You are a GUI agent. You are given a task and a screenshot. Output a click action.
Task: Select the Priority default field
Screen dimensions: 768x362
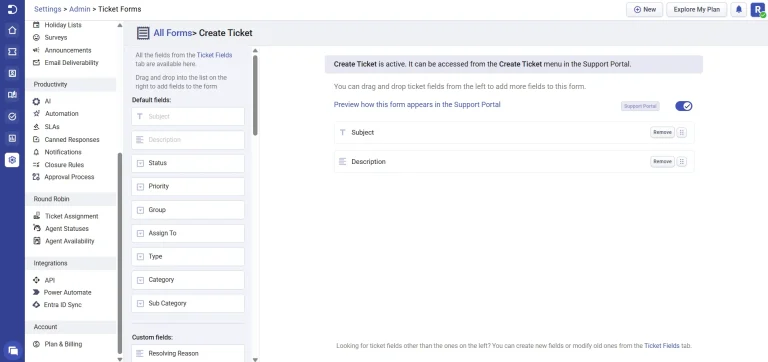coord(188,187)
